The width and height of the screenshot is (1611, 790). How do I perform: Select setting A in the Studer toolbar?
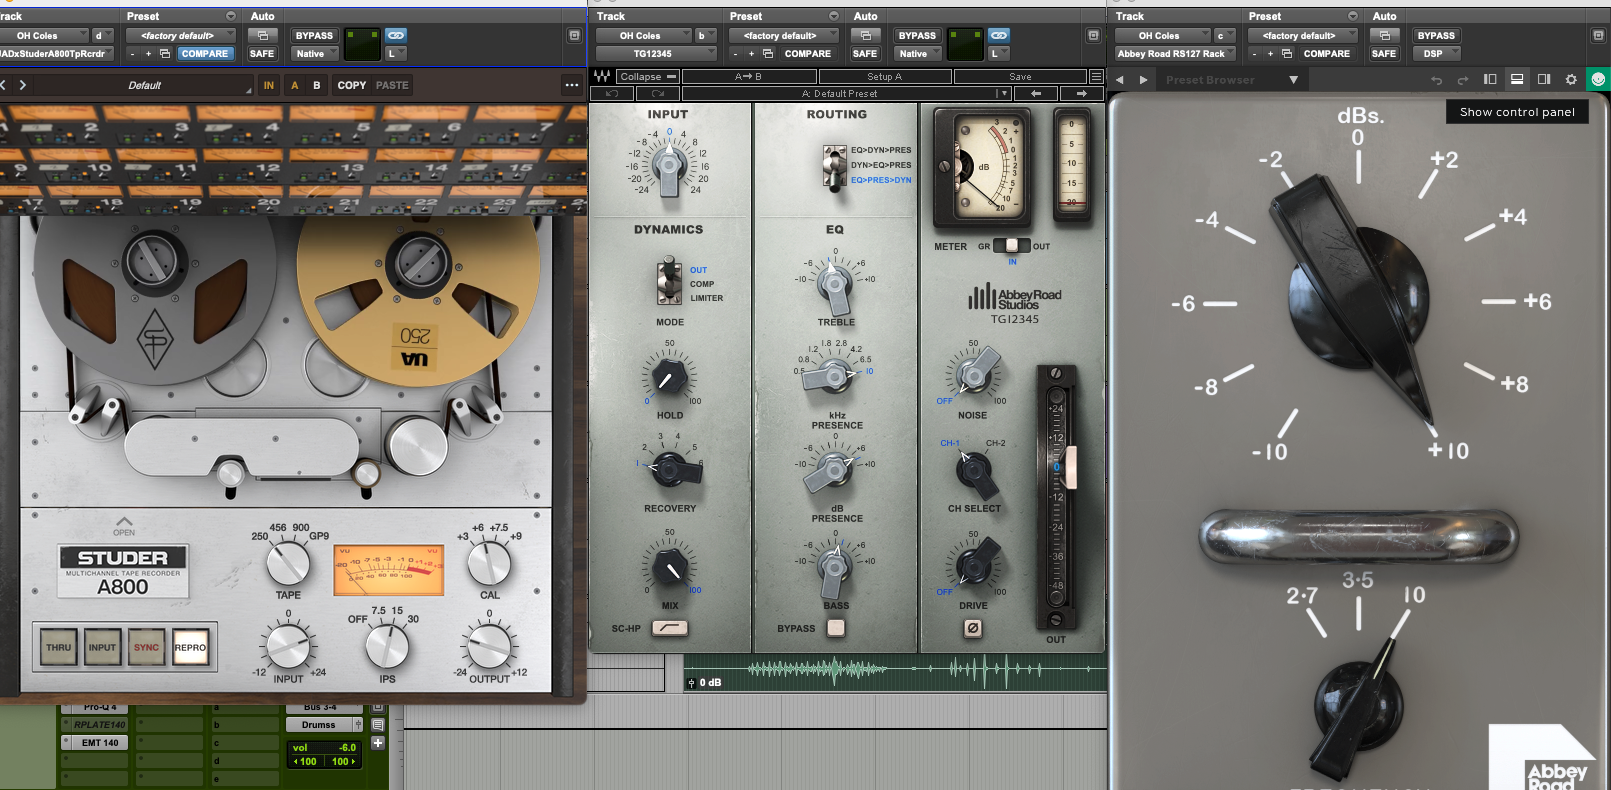295,85
